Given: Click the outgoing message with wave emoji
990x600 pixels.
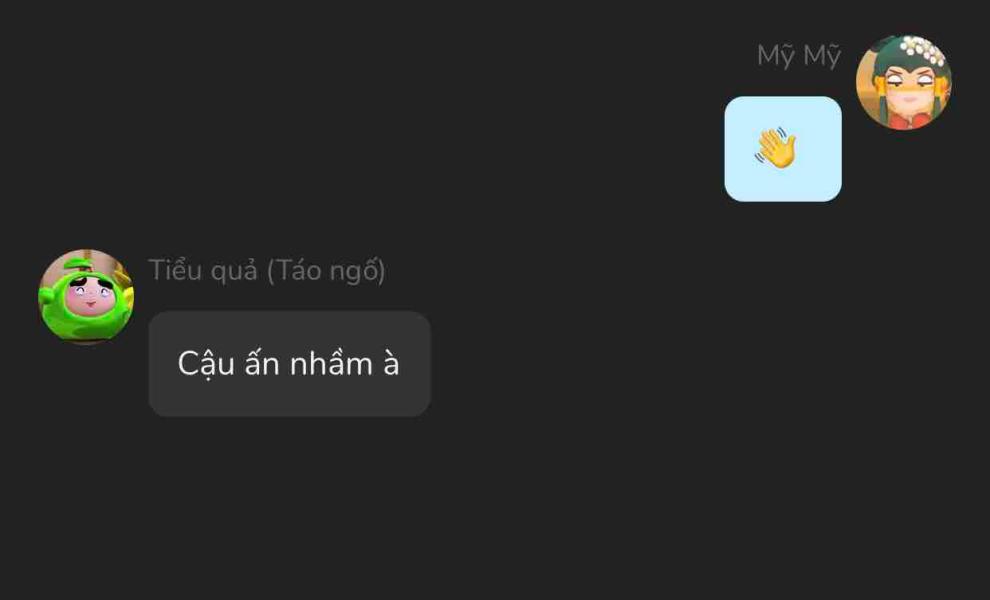Looking at the screenshot, I should (782, 149).
